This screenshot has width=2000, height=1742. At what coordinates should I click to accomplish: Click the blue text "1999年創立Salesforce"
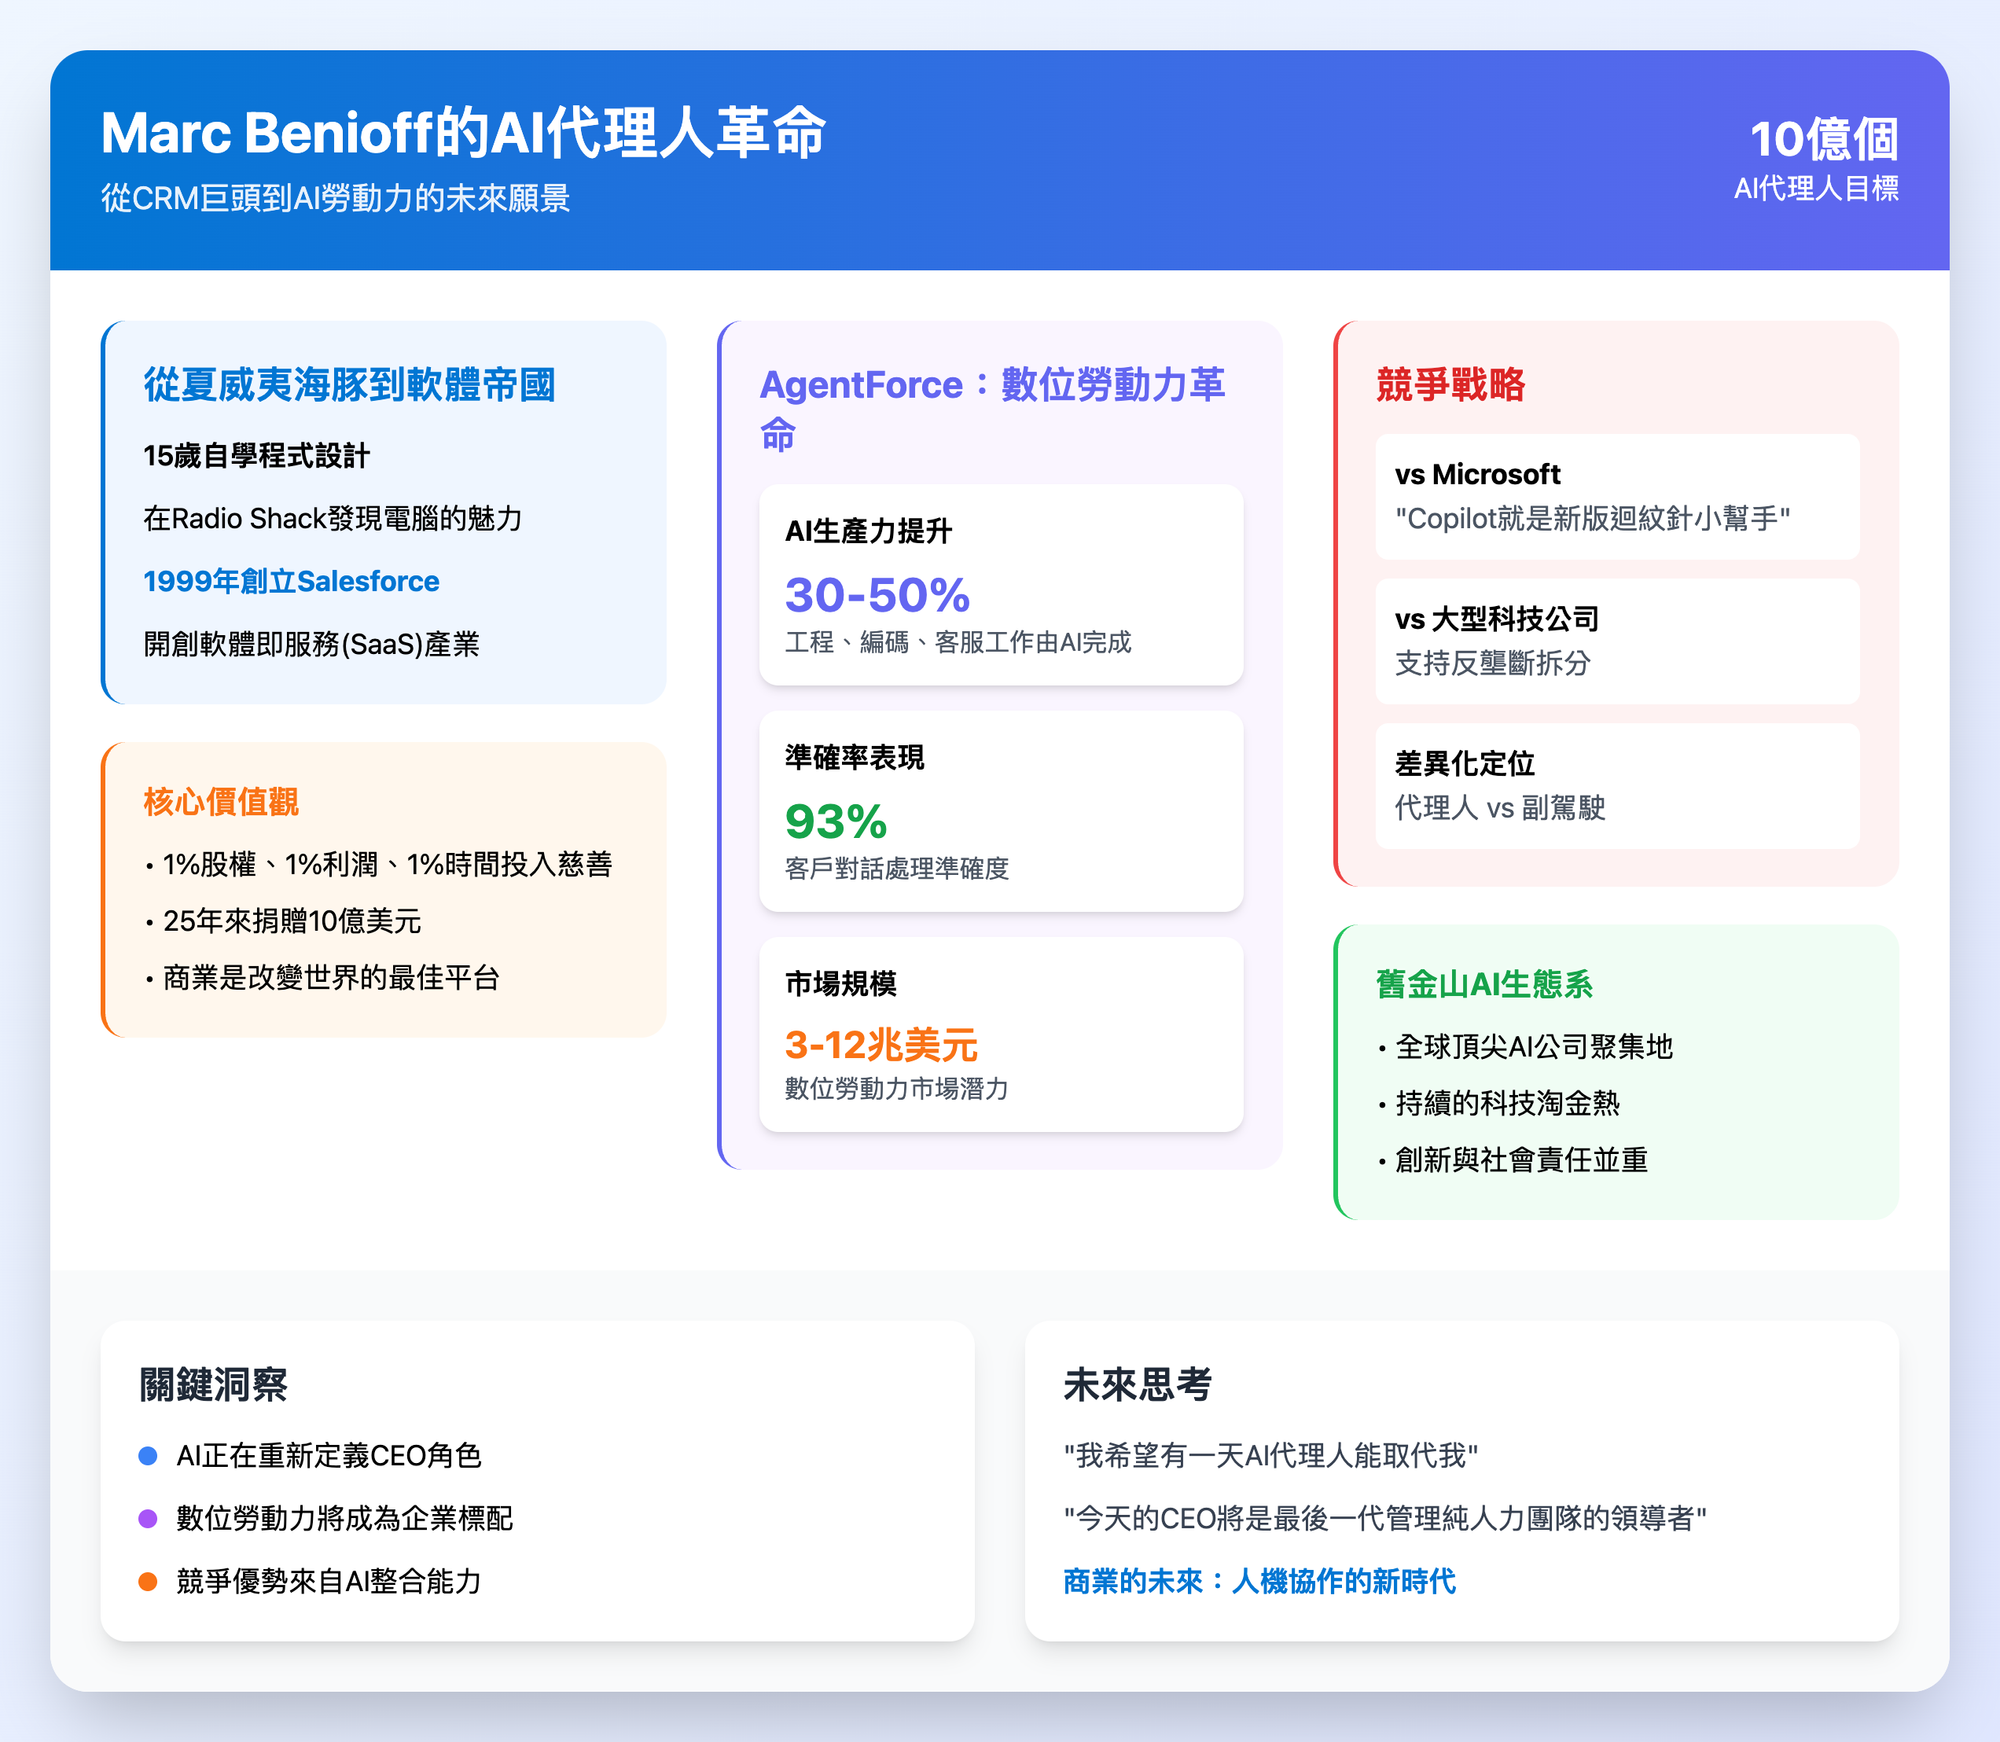click(x=291, y=581)
